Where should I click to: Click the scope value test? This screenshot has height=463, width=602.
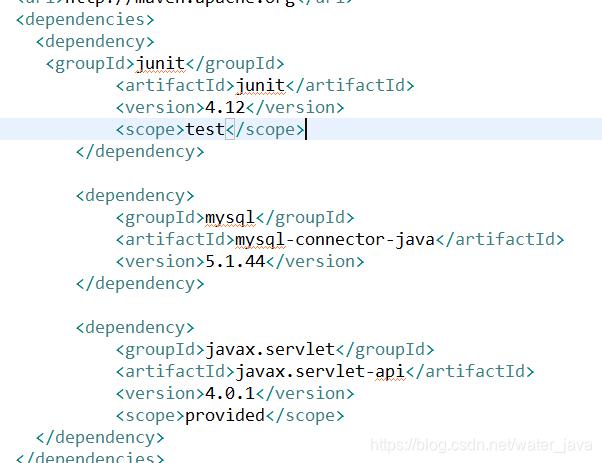coord(205,129)
